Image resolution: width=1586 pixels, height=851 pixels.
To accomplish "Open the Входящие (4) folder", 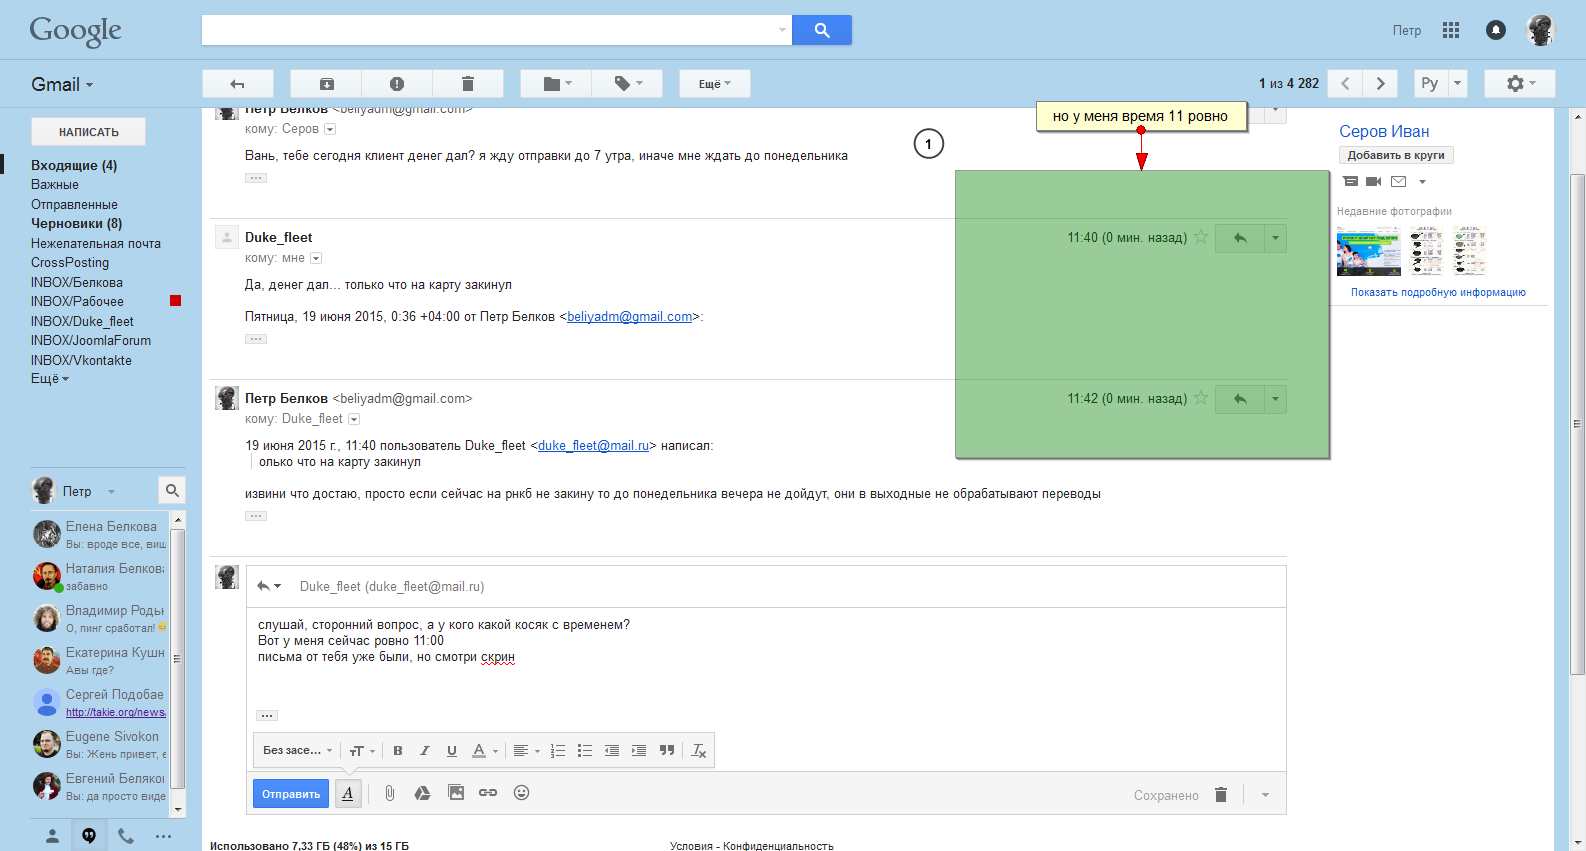I will (74, 165).
